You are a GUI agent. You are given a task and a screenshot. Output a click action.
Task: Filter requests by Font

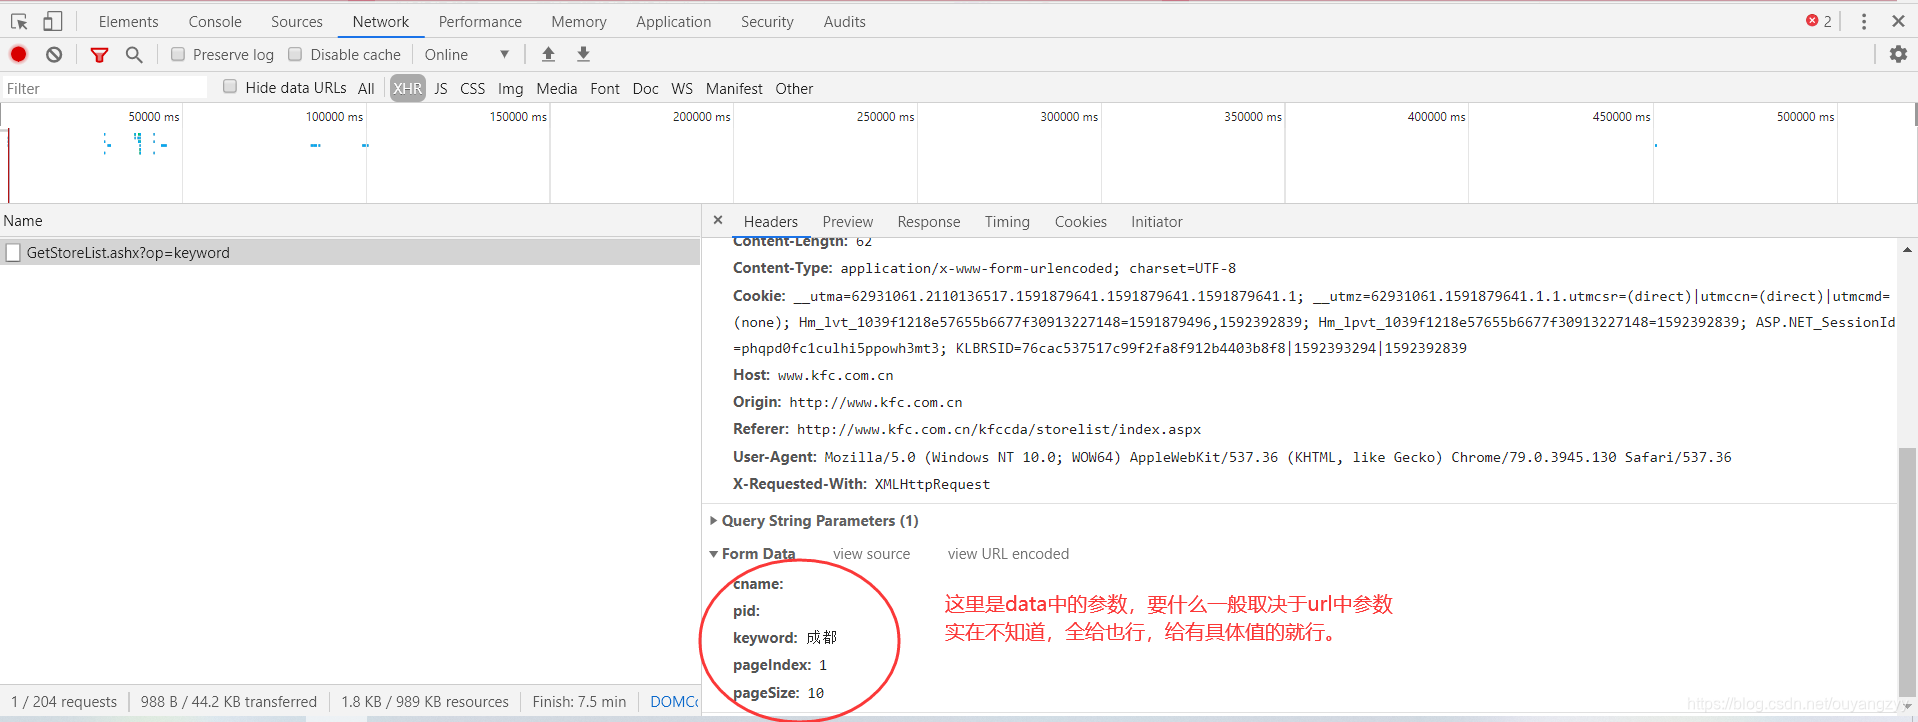[x=605, y=88]
